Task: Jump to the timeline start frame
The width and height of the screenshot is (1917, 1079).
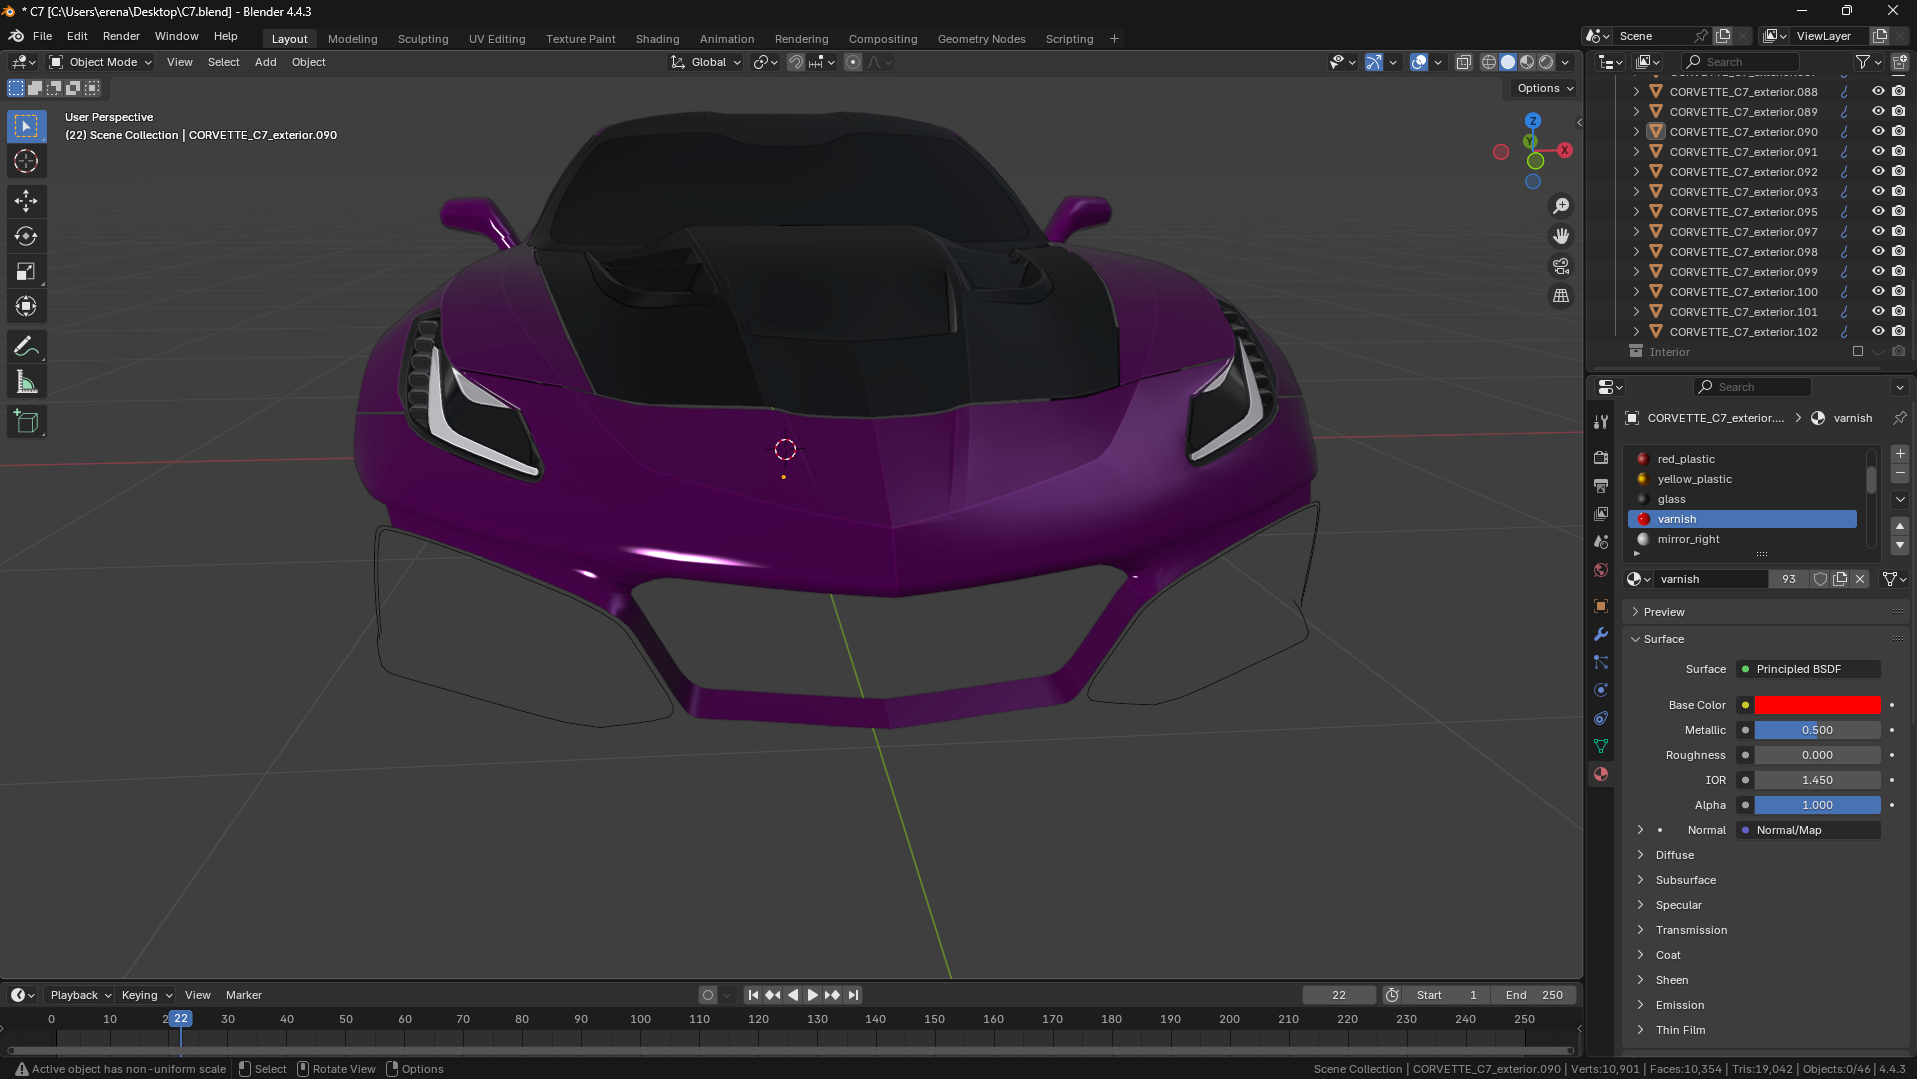Action: (753, 995)
